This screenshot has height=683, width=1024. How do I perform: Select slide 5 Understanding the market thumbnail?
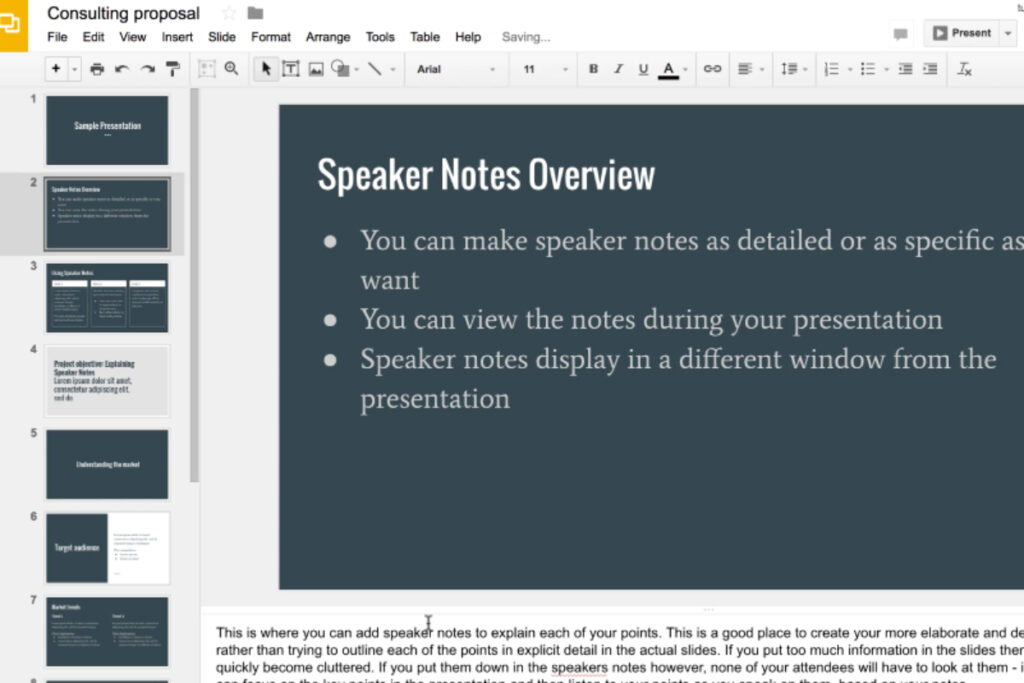[x=107, y=464]
